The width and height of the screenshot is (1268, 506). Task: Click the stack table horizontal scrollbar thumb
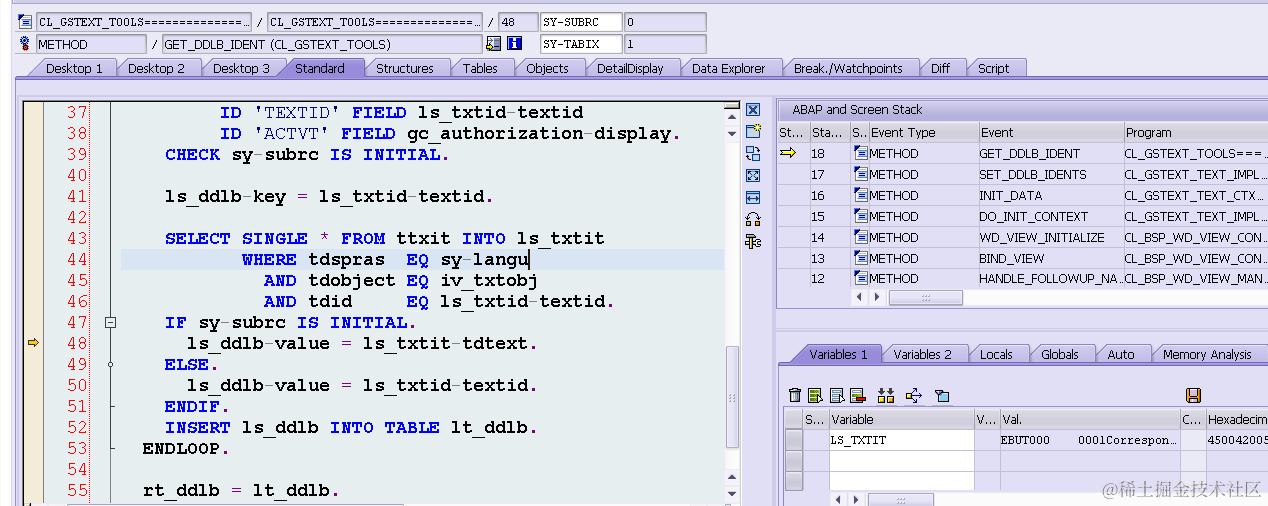(925, 297)
